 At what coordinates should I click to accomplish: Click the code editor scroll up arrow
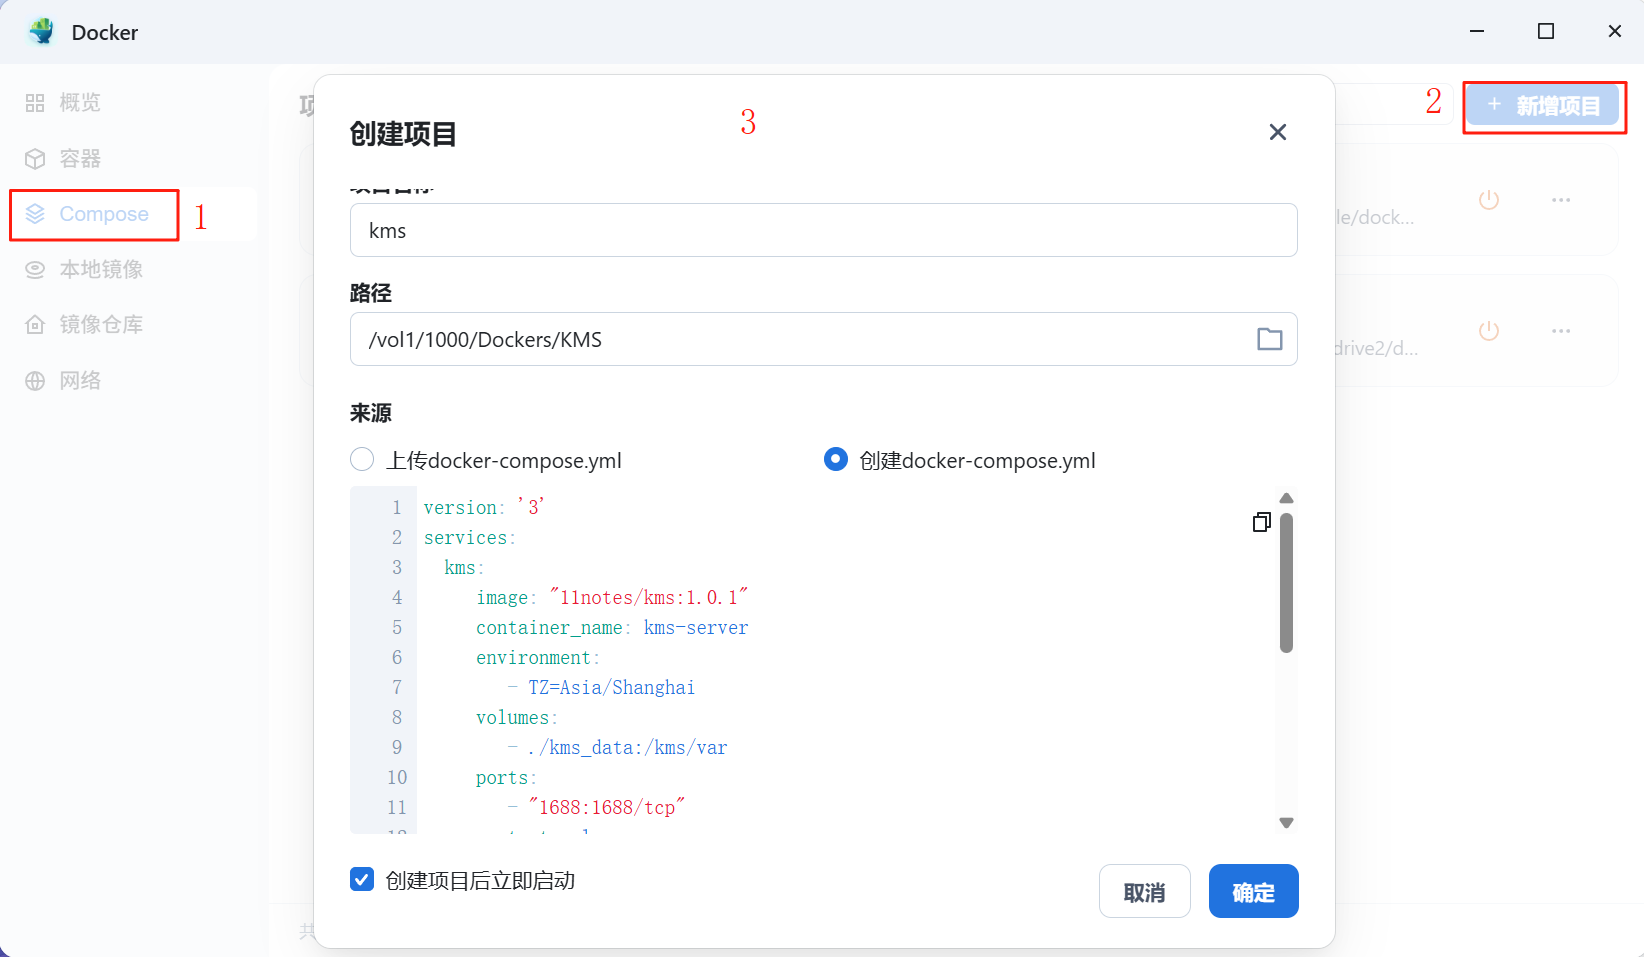pos(1287,498)
